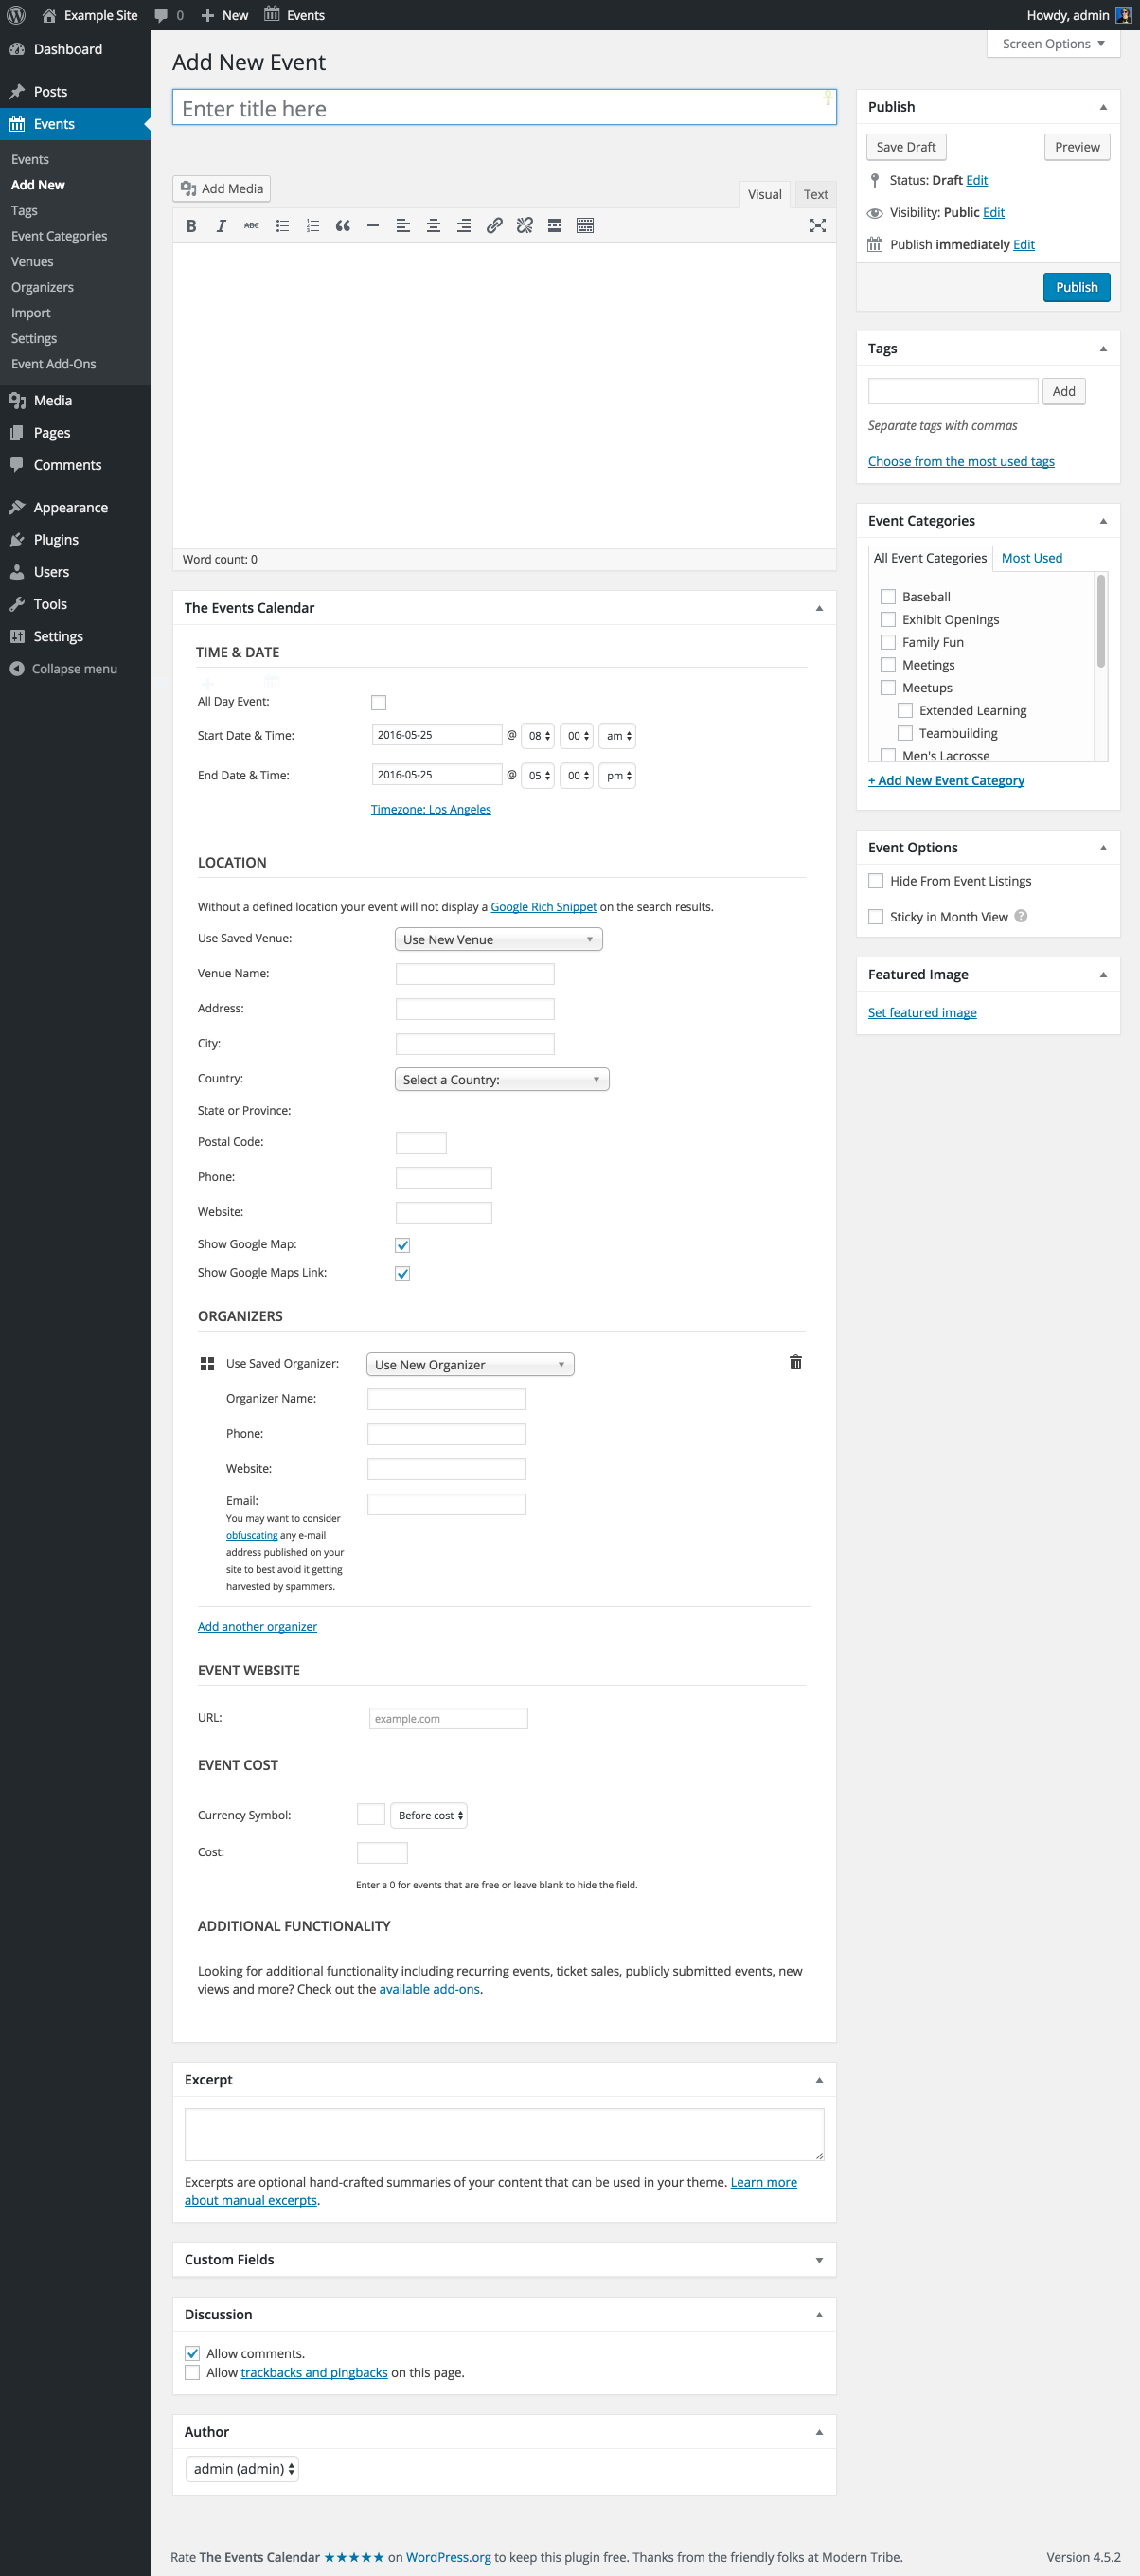Insert a blockquote using the toolbar
Image resolution: width=1140 pixels, height=2576 pixels.
[343, 226]
